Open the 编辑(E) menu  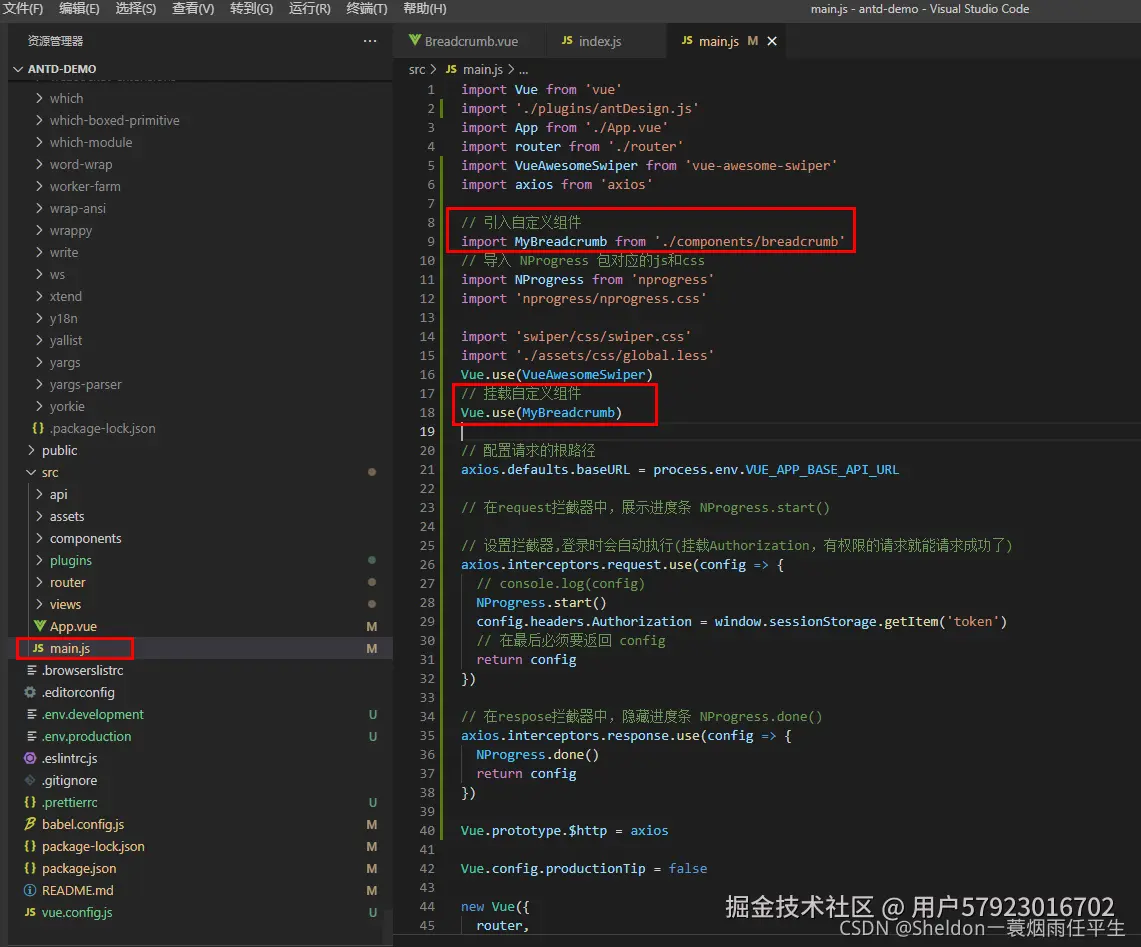pos(79,9)
